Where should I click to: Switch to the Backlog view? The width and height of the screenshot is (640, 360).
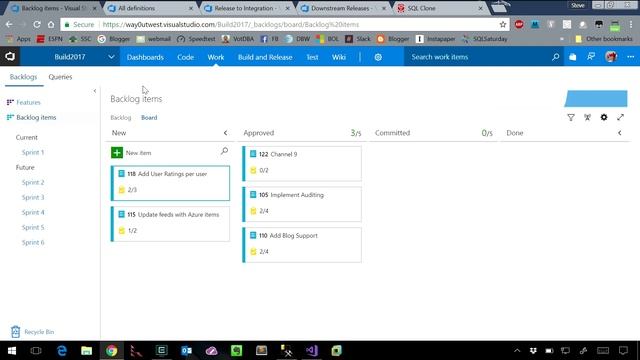click(x=121, y=118)
